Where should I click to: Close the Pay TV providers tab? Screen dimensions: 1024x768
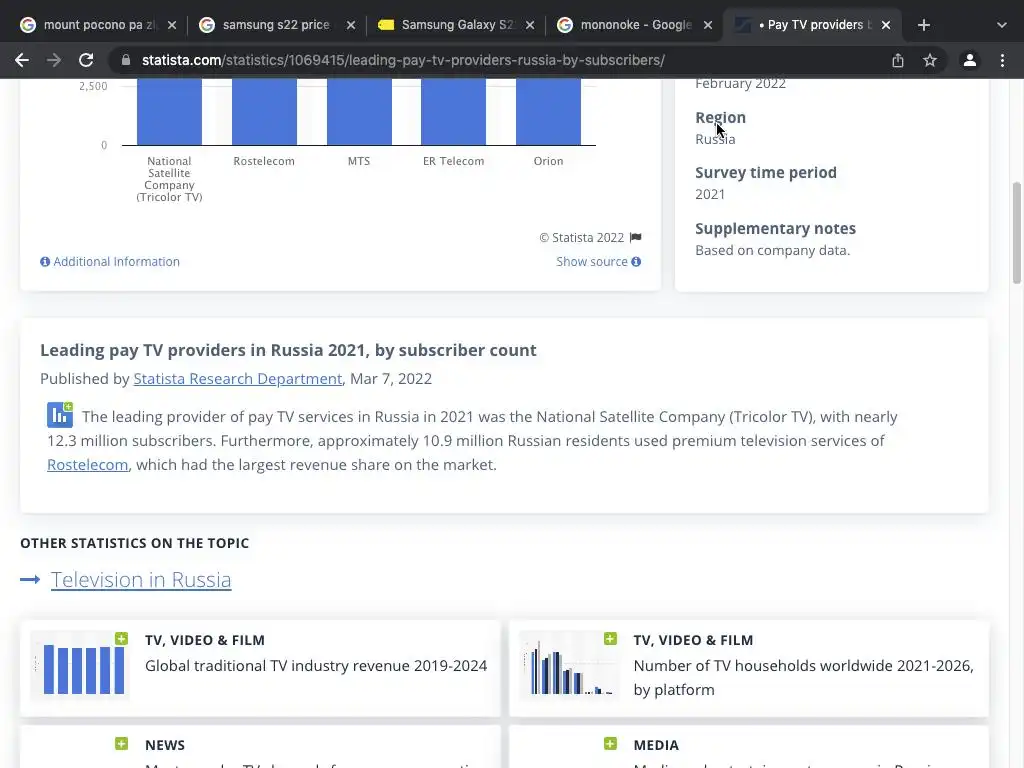coord(886,25)
